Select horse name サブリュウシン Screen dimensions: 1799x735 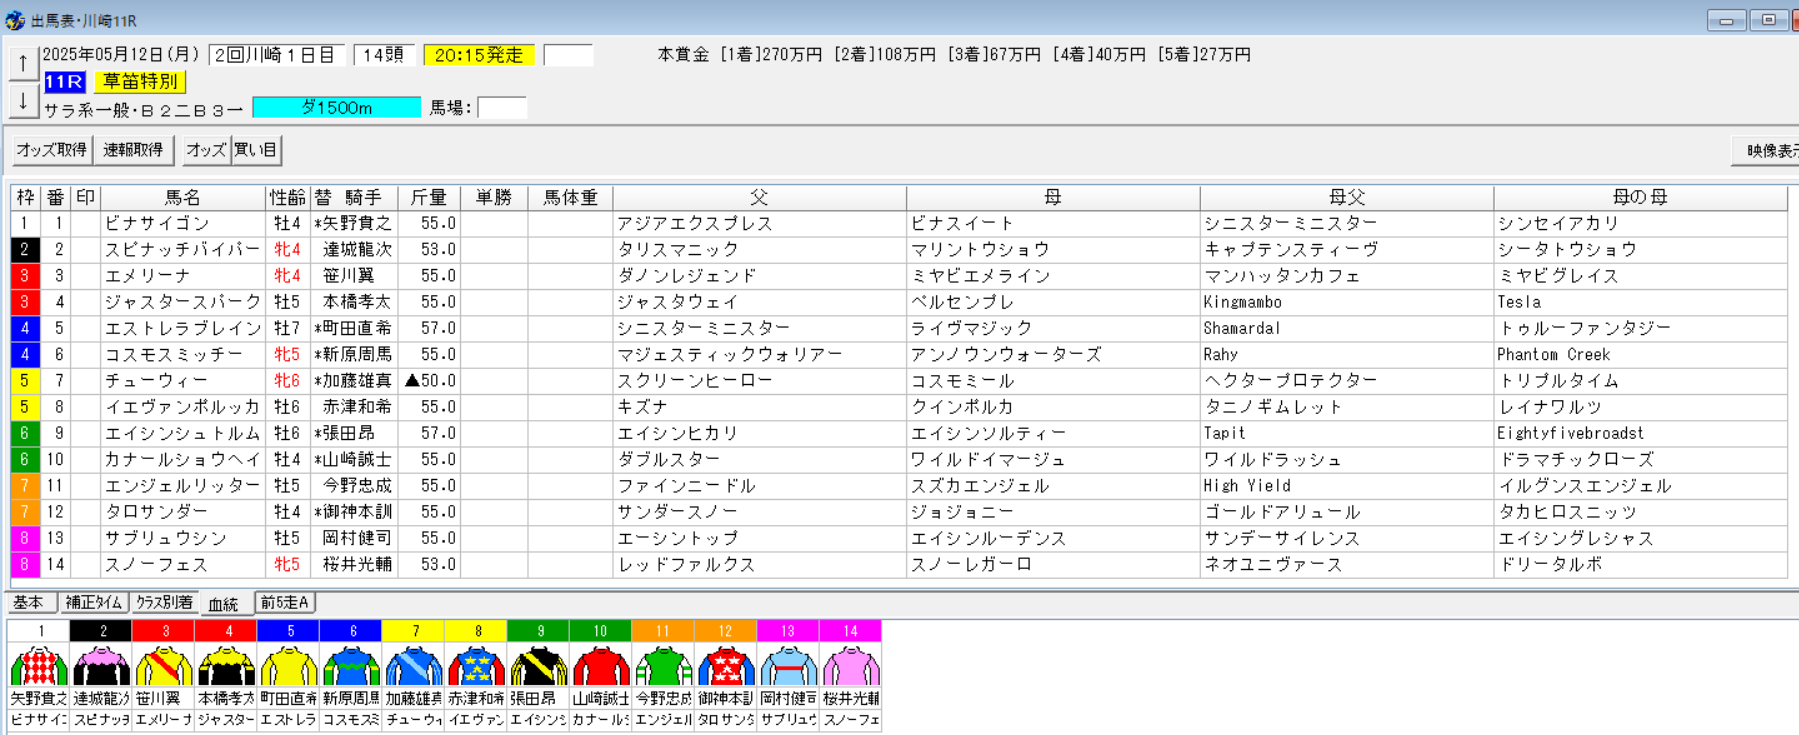tap(165, 538)
